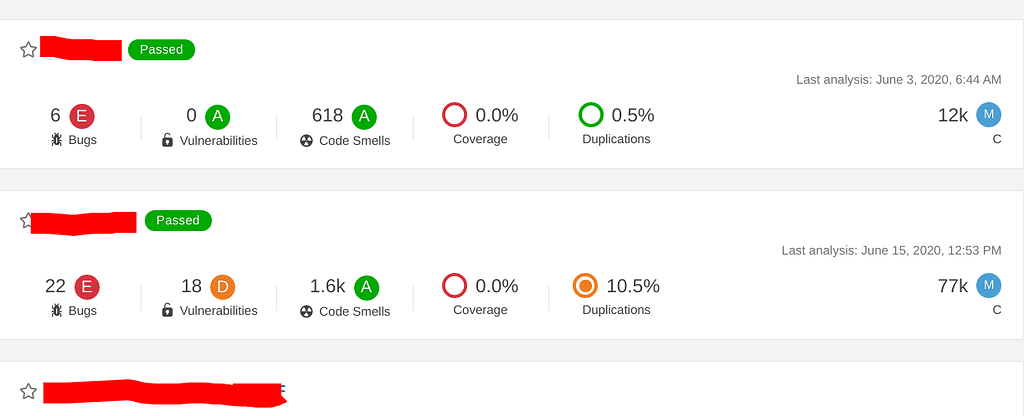This screenshot has width=1024, height=416.
Task: Toggle the star on the third project
Action: point(29,391)
